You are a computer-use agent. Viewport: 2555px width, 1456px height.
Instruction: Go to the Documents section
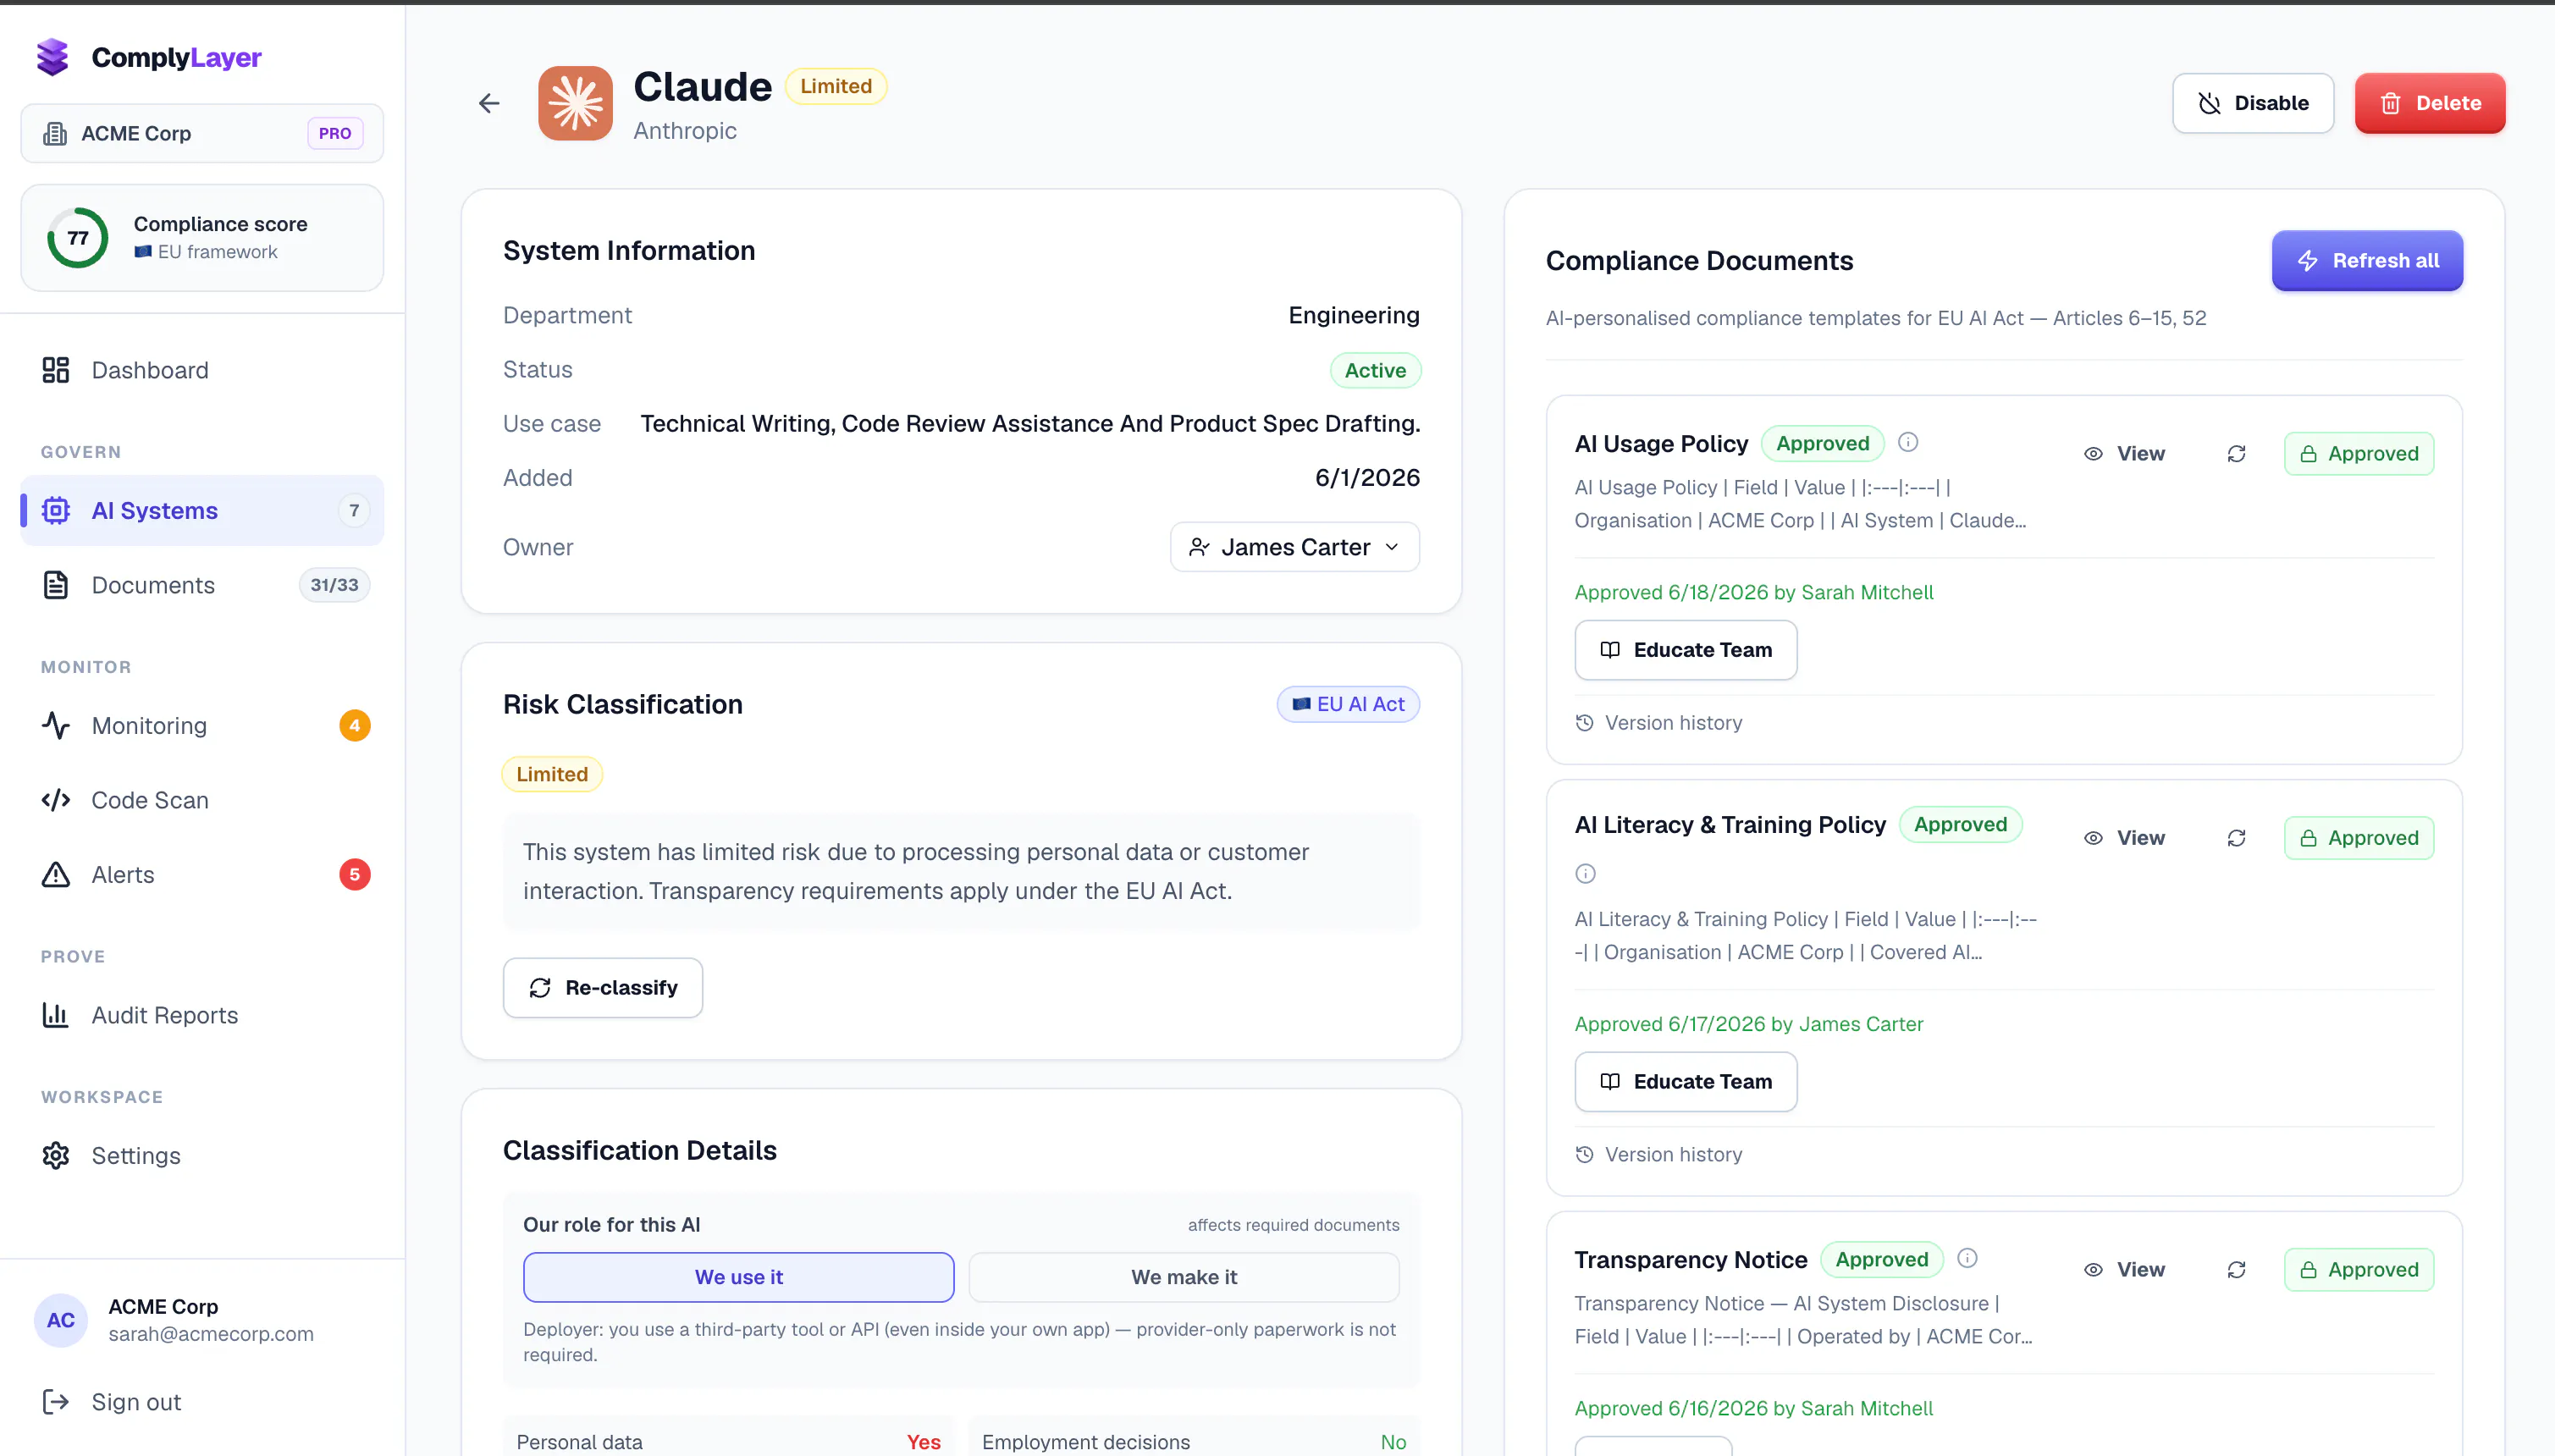pos(202,585)
